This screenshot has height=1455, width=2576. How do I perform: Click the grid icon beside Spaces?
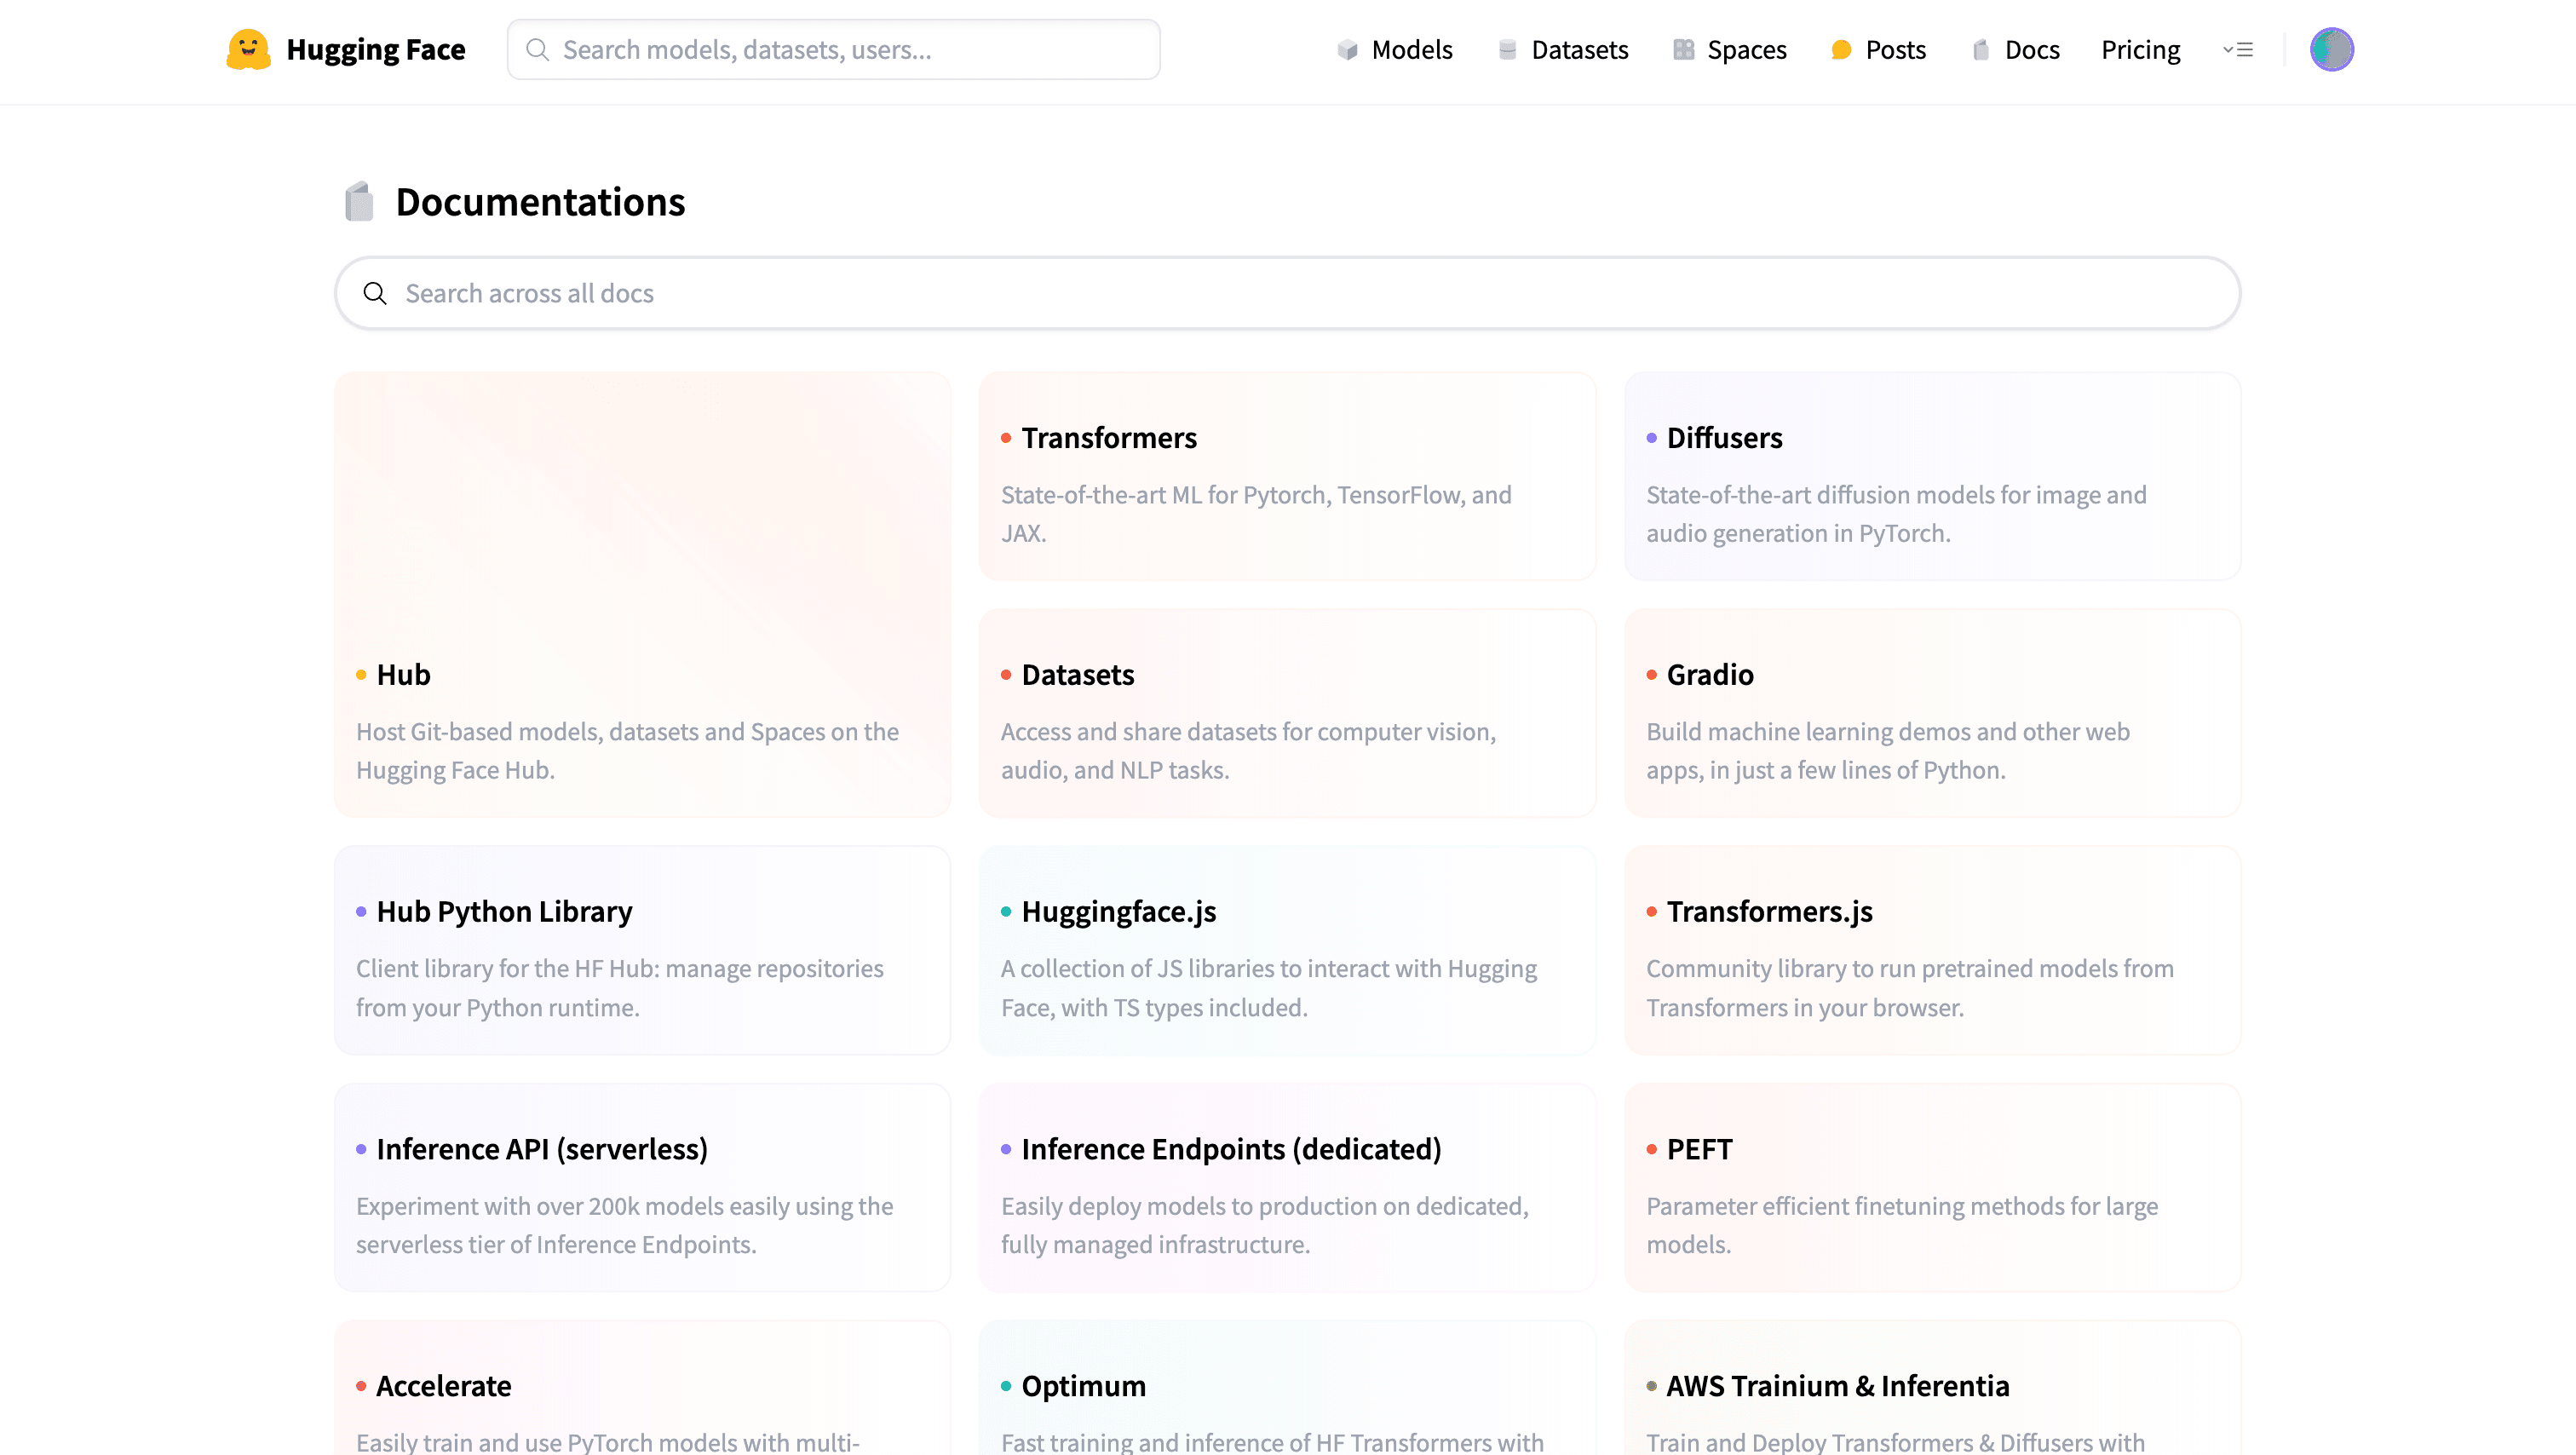[1684, 49]
